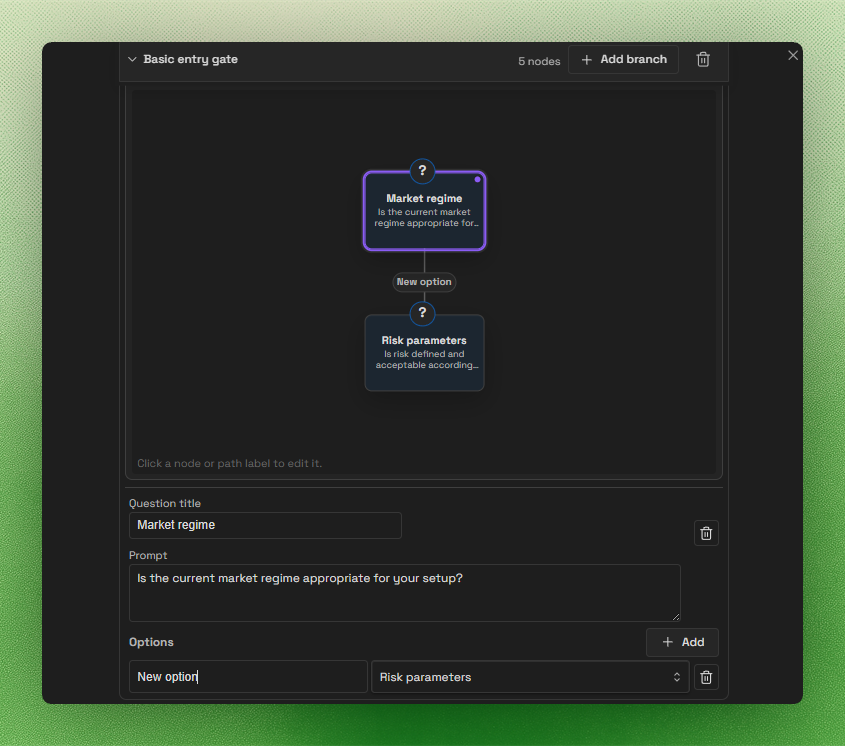845x746 pixels.
Task: Click the question mark icon above Risk parameters node
Action: pos(422,313)
